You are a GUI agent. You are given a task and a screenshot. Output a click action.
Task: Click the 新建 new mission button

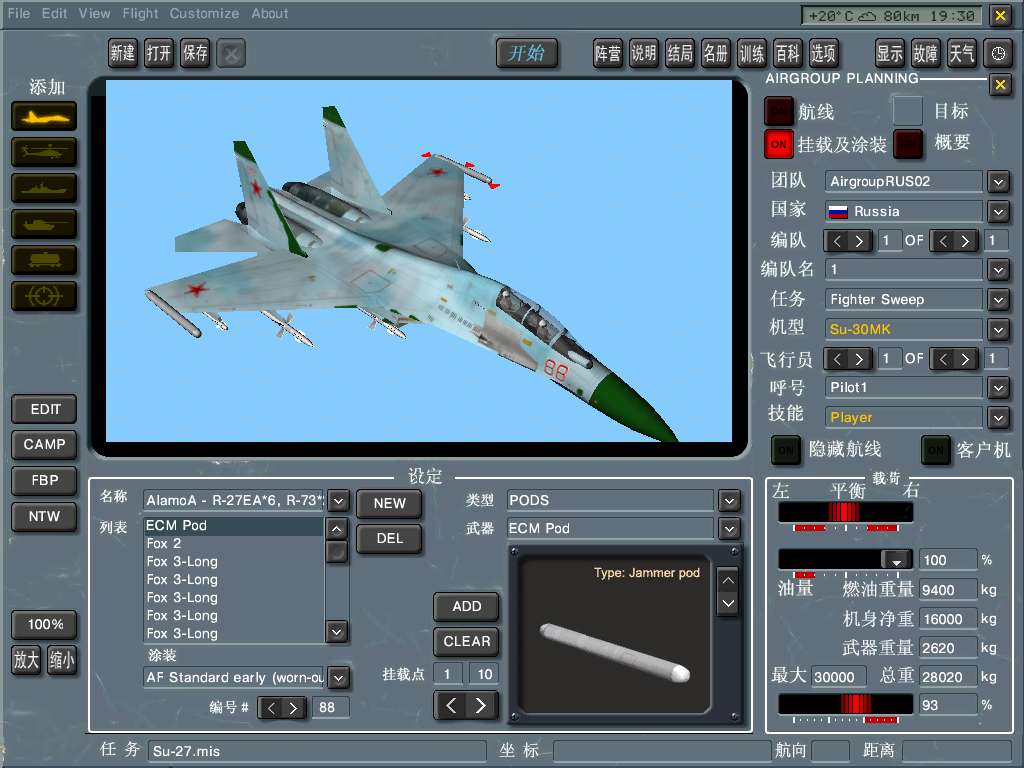pos(122,53)
